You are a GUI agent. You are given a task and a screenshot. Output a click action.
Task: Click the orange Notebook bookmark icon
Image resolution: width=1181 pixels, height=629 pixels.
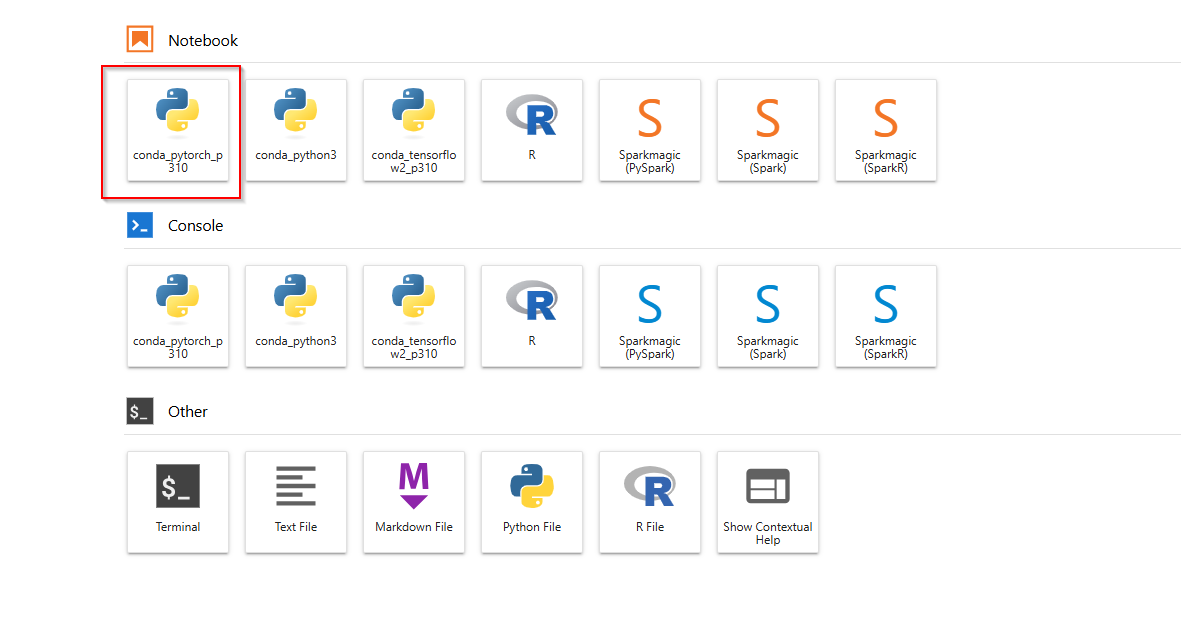tap(140, 39)
